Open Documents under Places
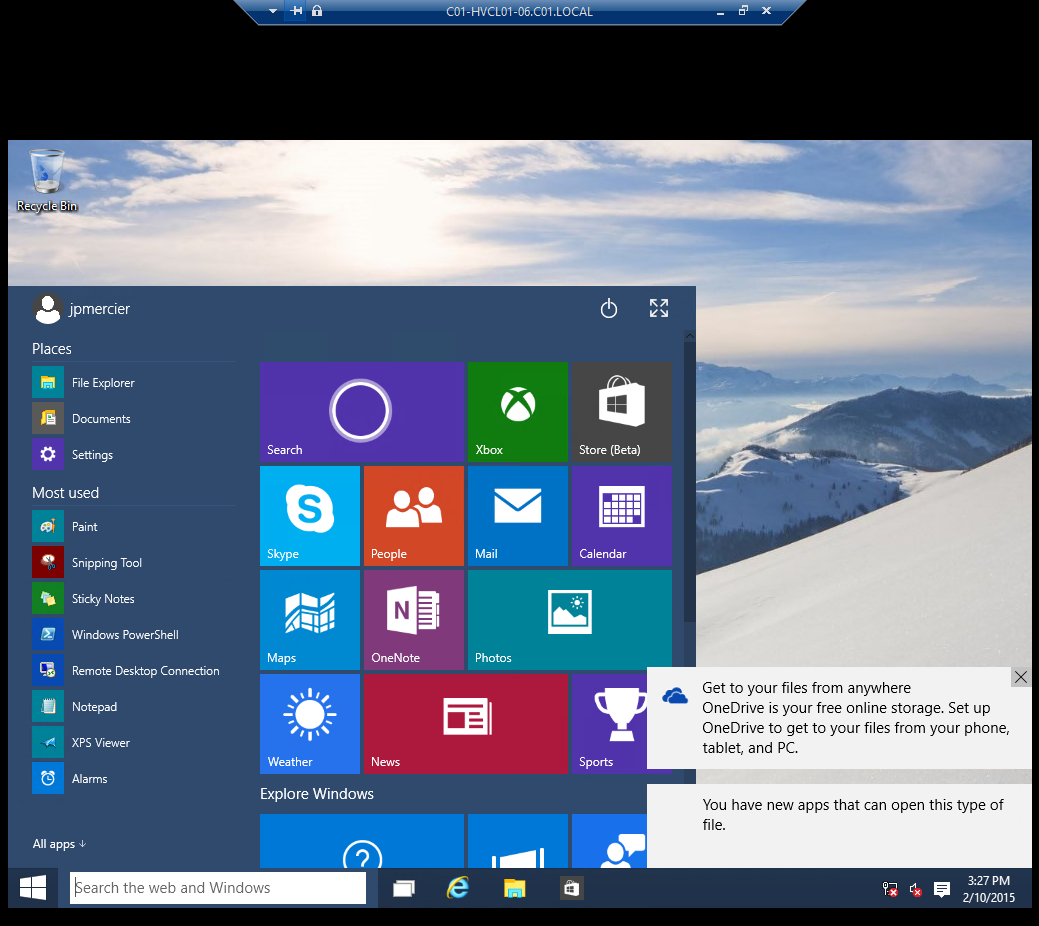This screenshot has width=1039, height=926. click(x=134, y=418)
